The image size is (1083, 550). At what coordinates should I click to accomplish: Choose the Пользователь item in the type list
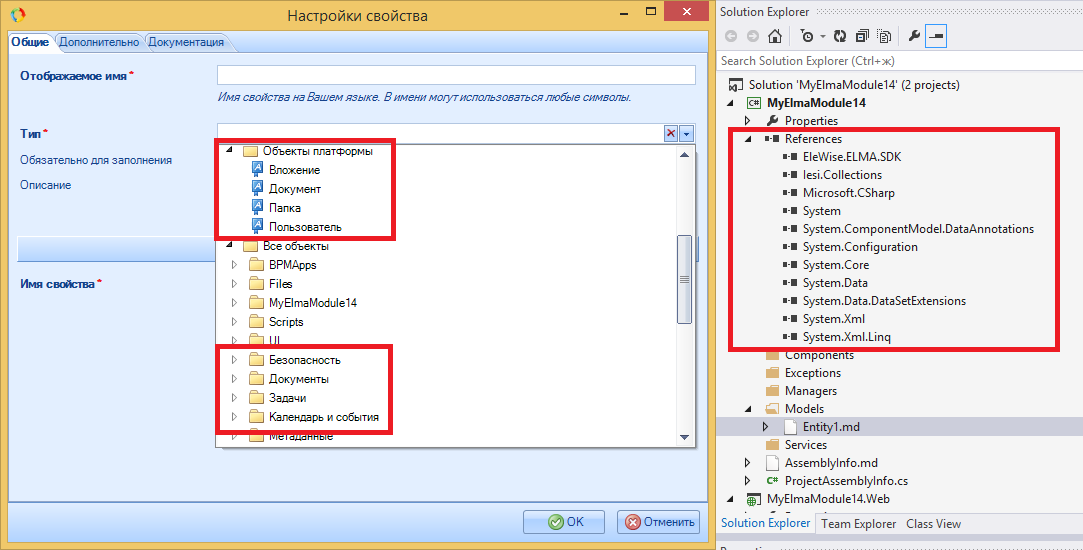304,227
